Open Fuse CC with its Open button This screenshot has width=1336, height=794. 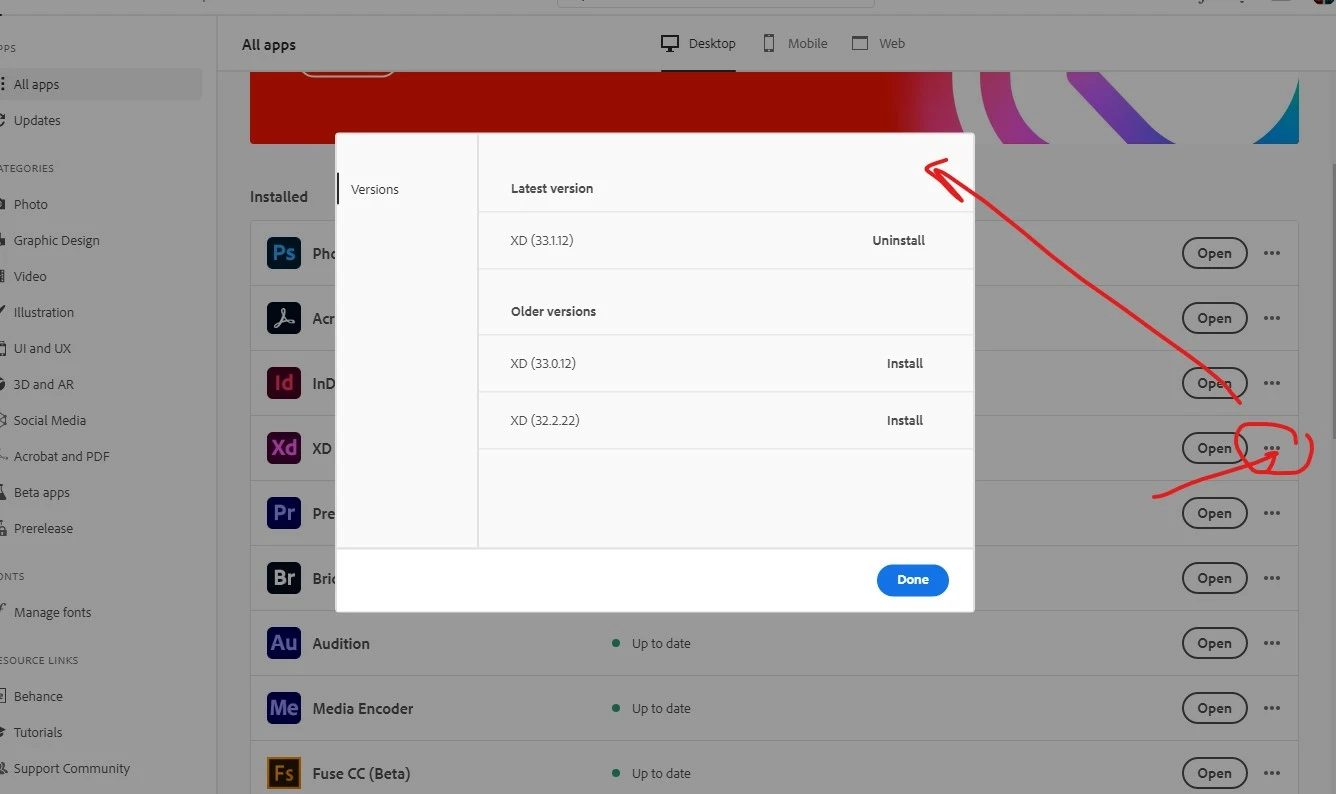tap(1214, 773)
